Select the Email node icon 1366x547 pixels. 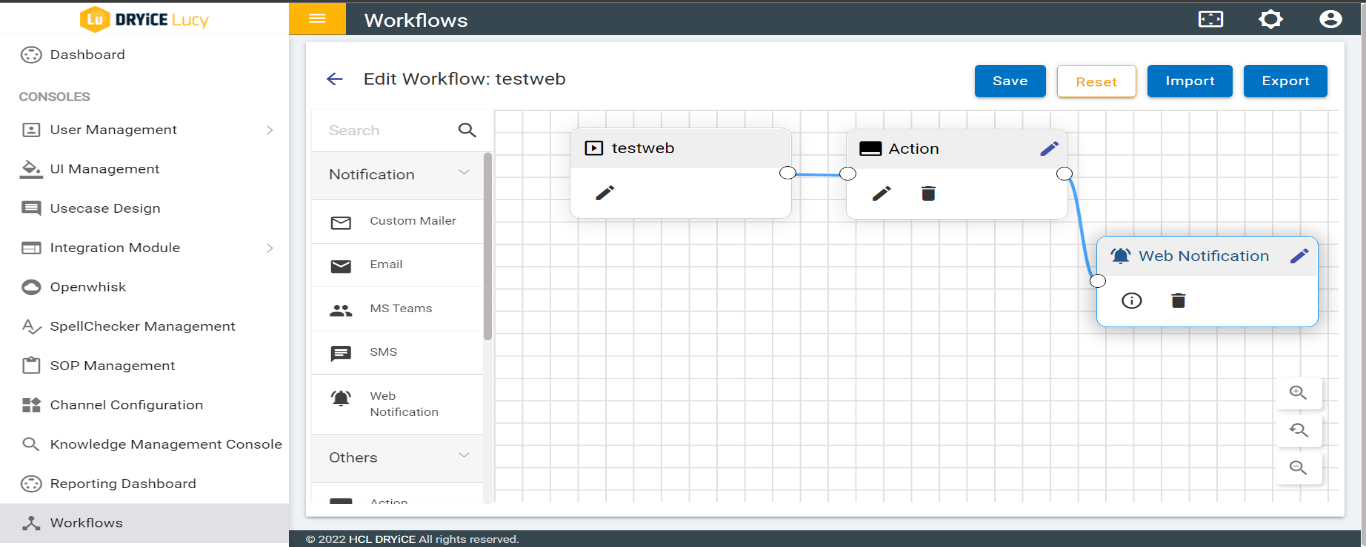click(x=341, y=266)
